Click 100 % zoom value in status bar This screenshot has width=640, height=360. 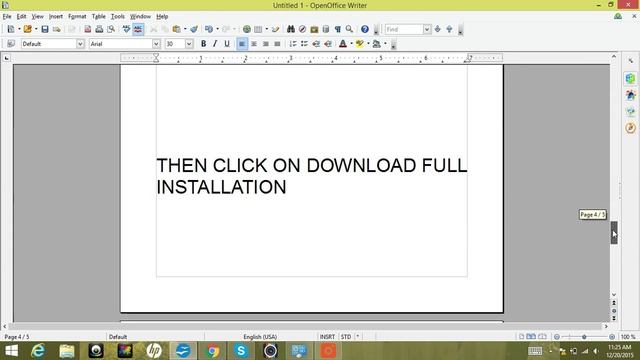pos(628,337)
